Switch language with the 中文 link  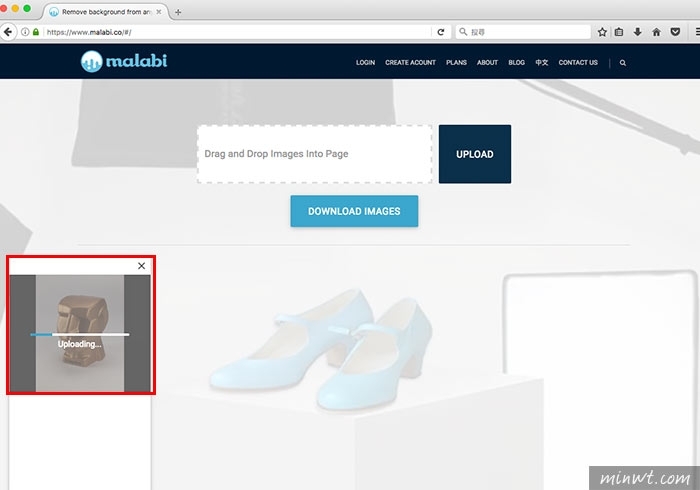pos(542,62)
